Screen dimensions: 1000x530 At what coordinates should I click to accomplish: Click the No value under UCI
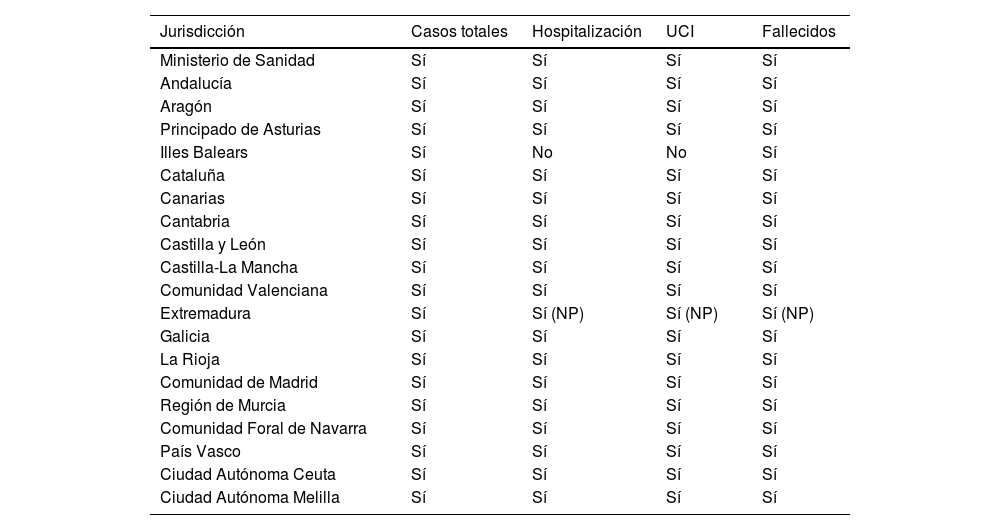pos(676,153)
